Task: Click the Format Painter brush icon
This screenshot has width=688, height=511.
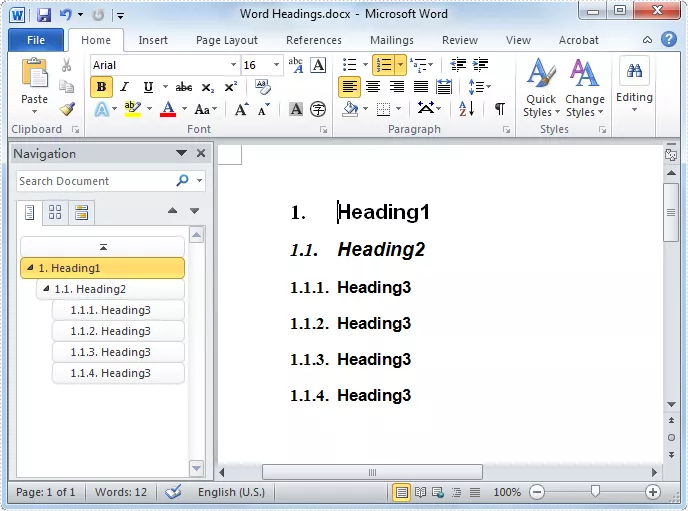Action: [x=67, y=109]
